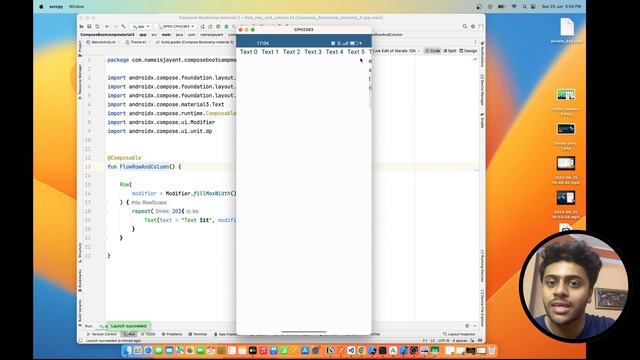Hide the Run panel with minimize icon

[475, 326]
